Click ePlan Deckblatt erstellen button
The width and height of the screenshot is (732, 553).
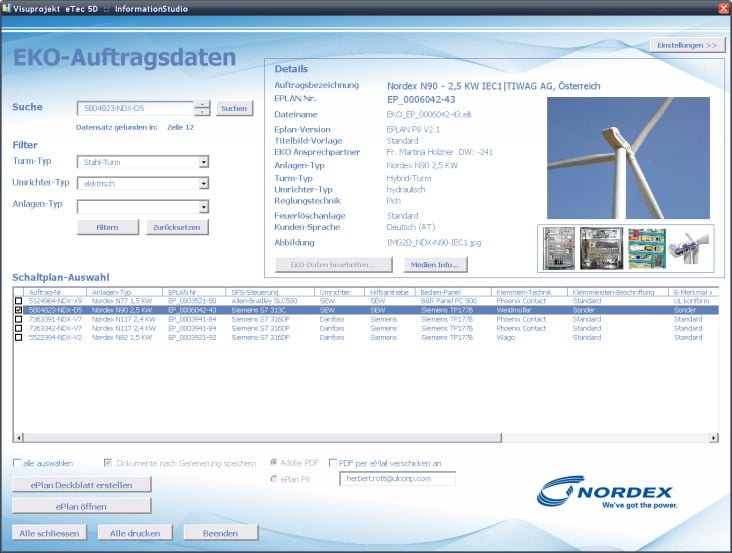82,485
